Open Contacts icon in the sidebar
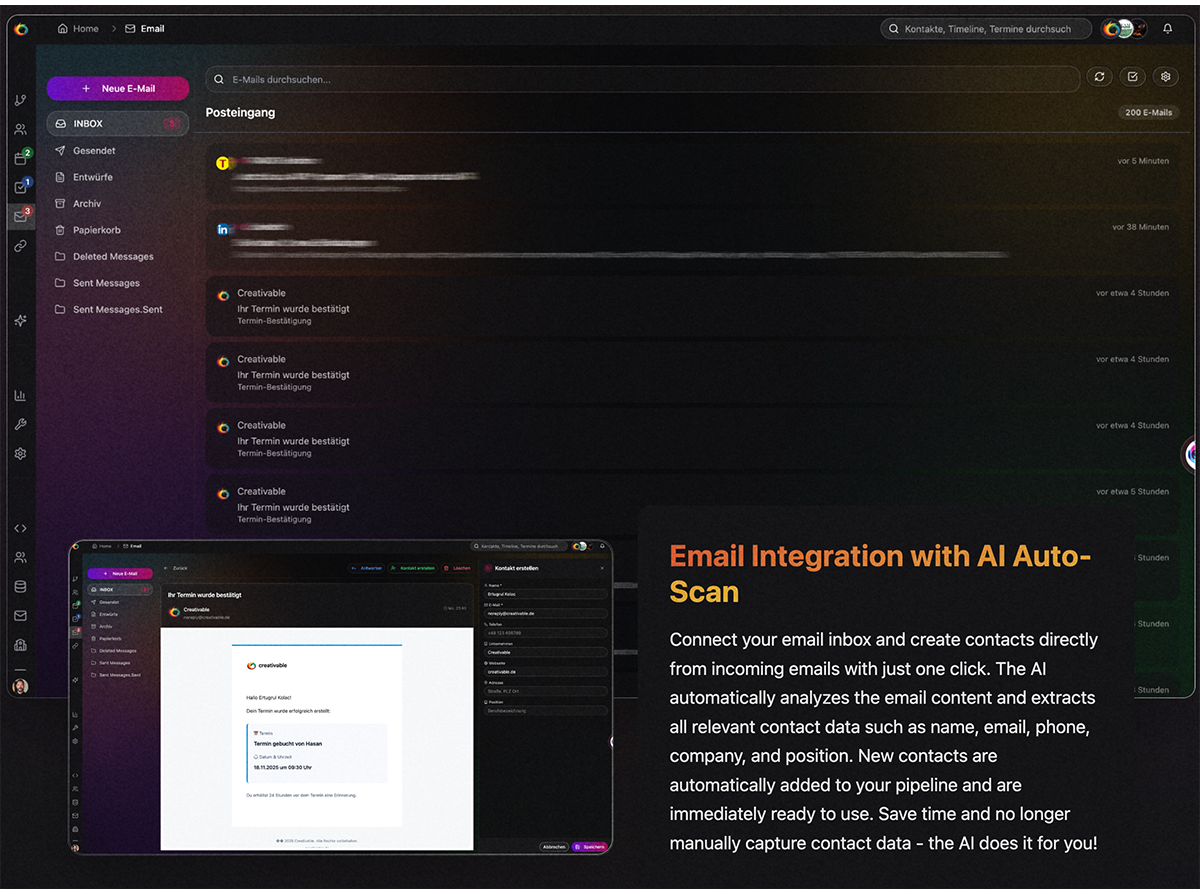1200x894 pixels. coord(20,128)
